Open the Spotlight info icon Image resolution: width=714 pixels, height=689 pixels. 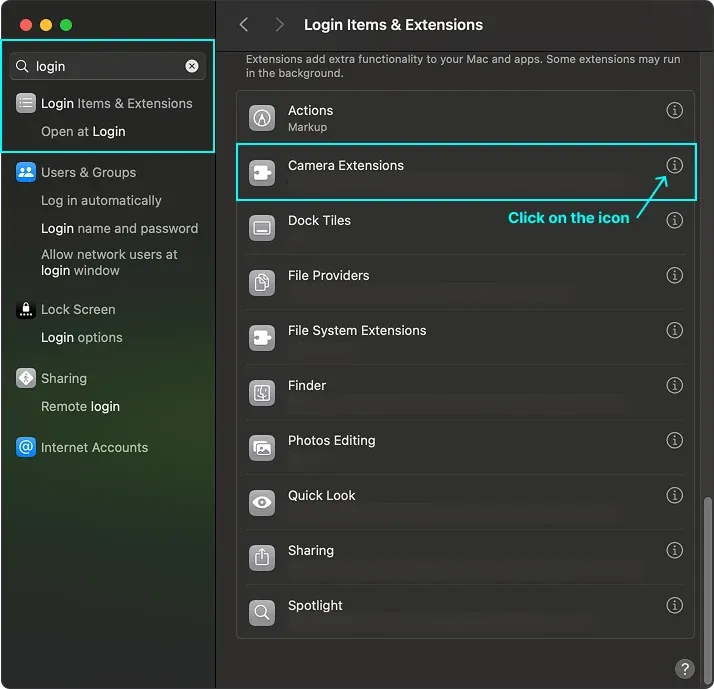[674, 605]
